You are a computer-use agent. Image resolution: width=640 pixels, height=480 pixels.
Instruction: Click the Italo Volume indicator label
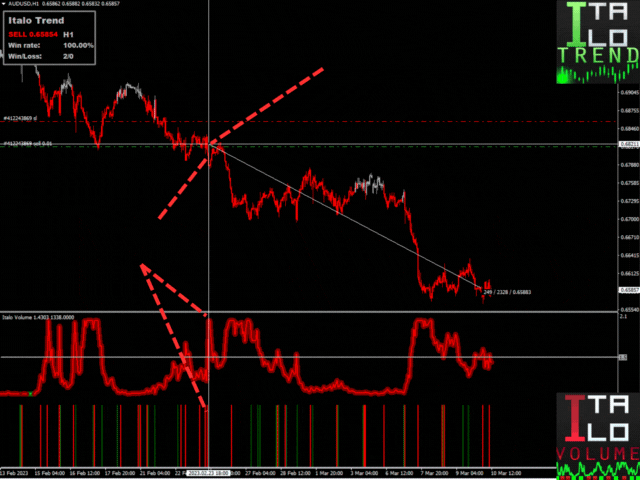coord(33,316)
